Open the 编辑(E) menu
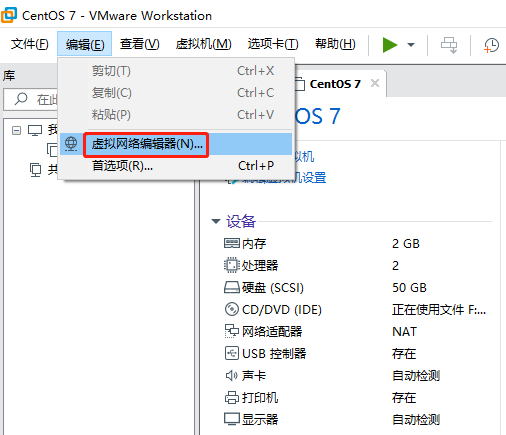This screenshot has width=506, height=435. click(85, 44)
